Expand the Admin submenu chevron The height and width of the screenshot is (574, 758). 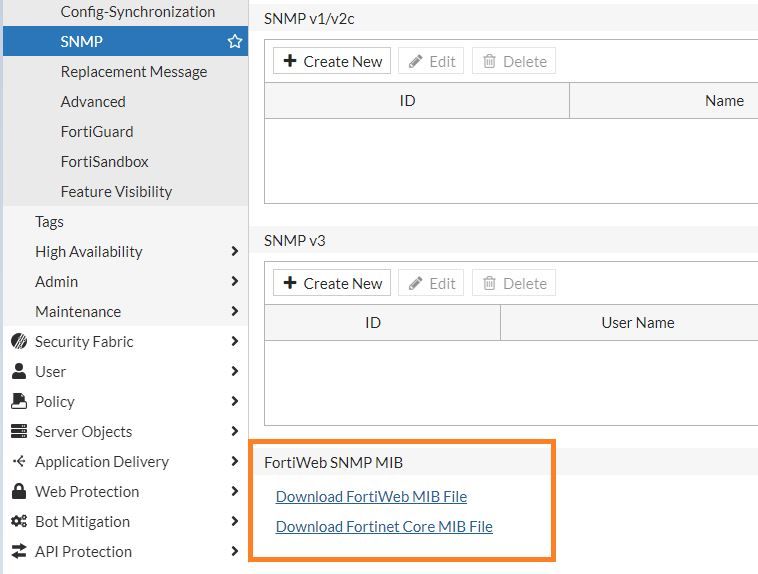tap(234, 282)
